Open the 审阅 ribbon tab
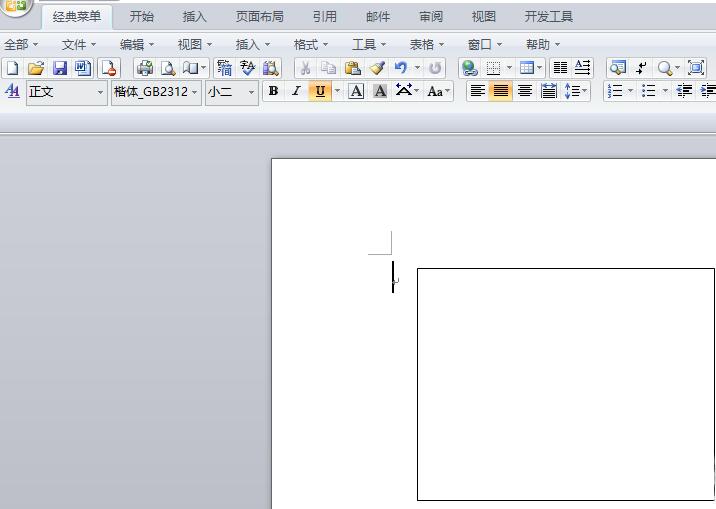 [431, 17]
